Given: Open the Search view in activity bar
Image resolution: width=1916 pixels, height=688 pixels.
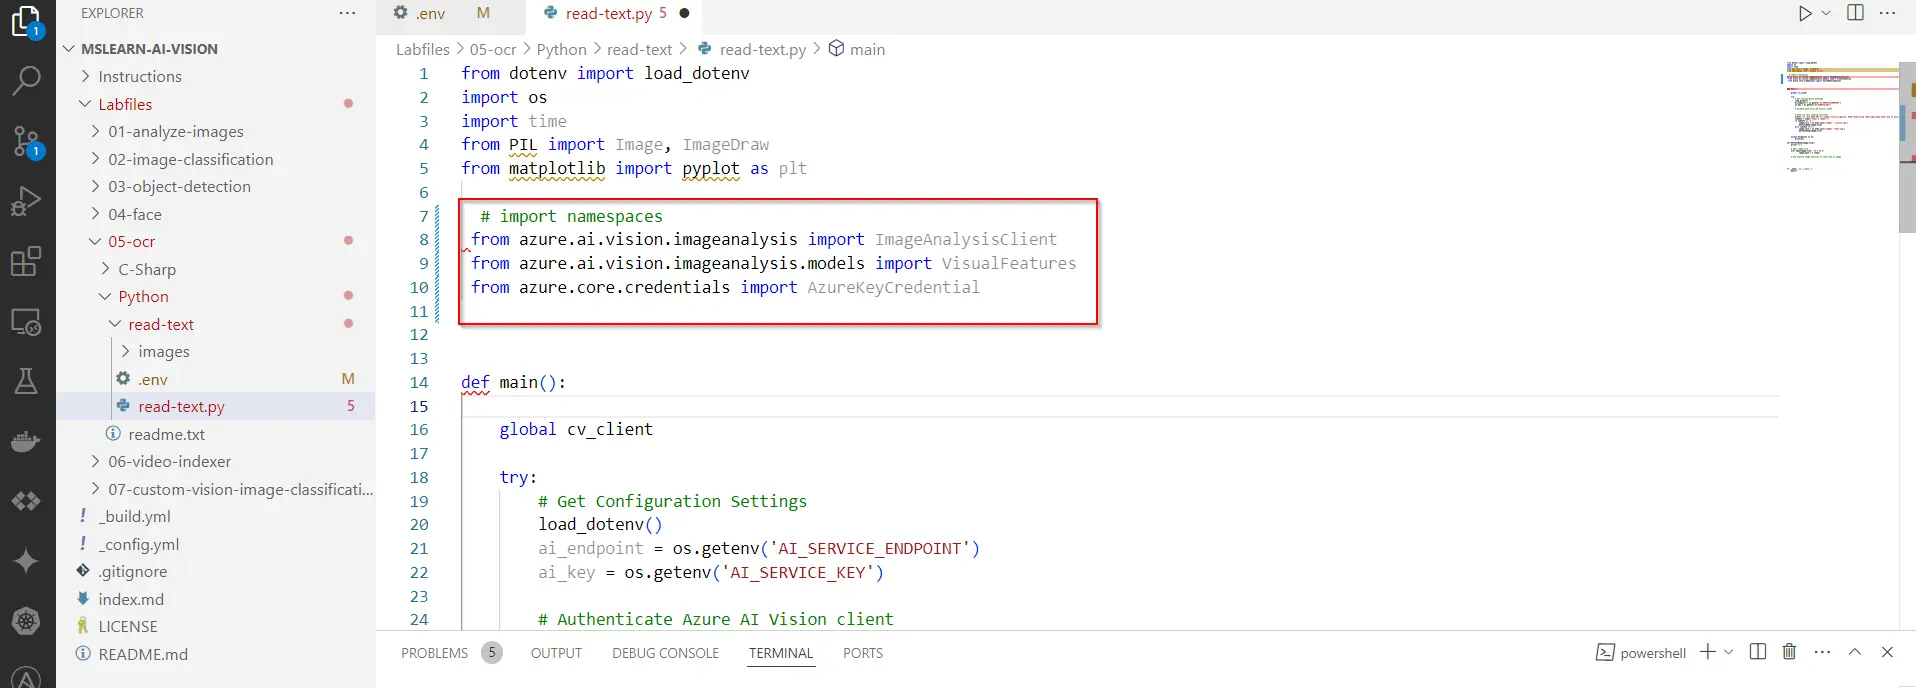Looking at the screenshot, I should coord(26,80).
